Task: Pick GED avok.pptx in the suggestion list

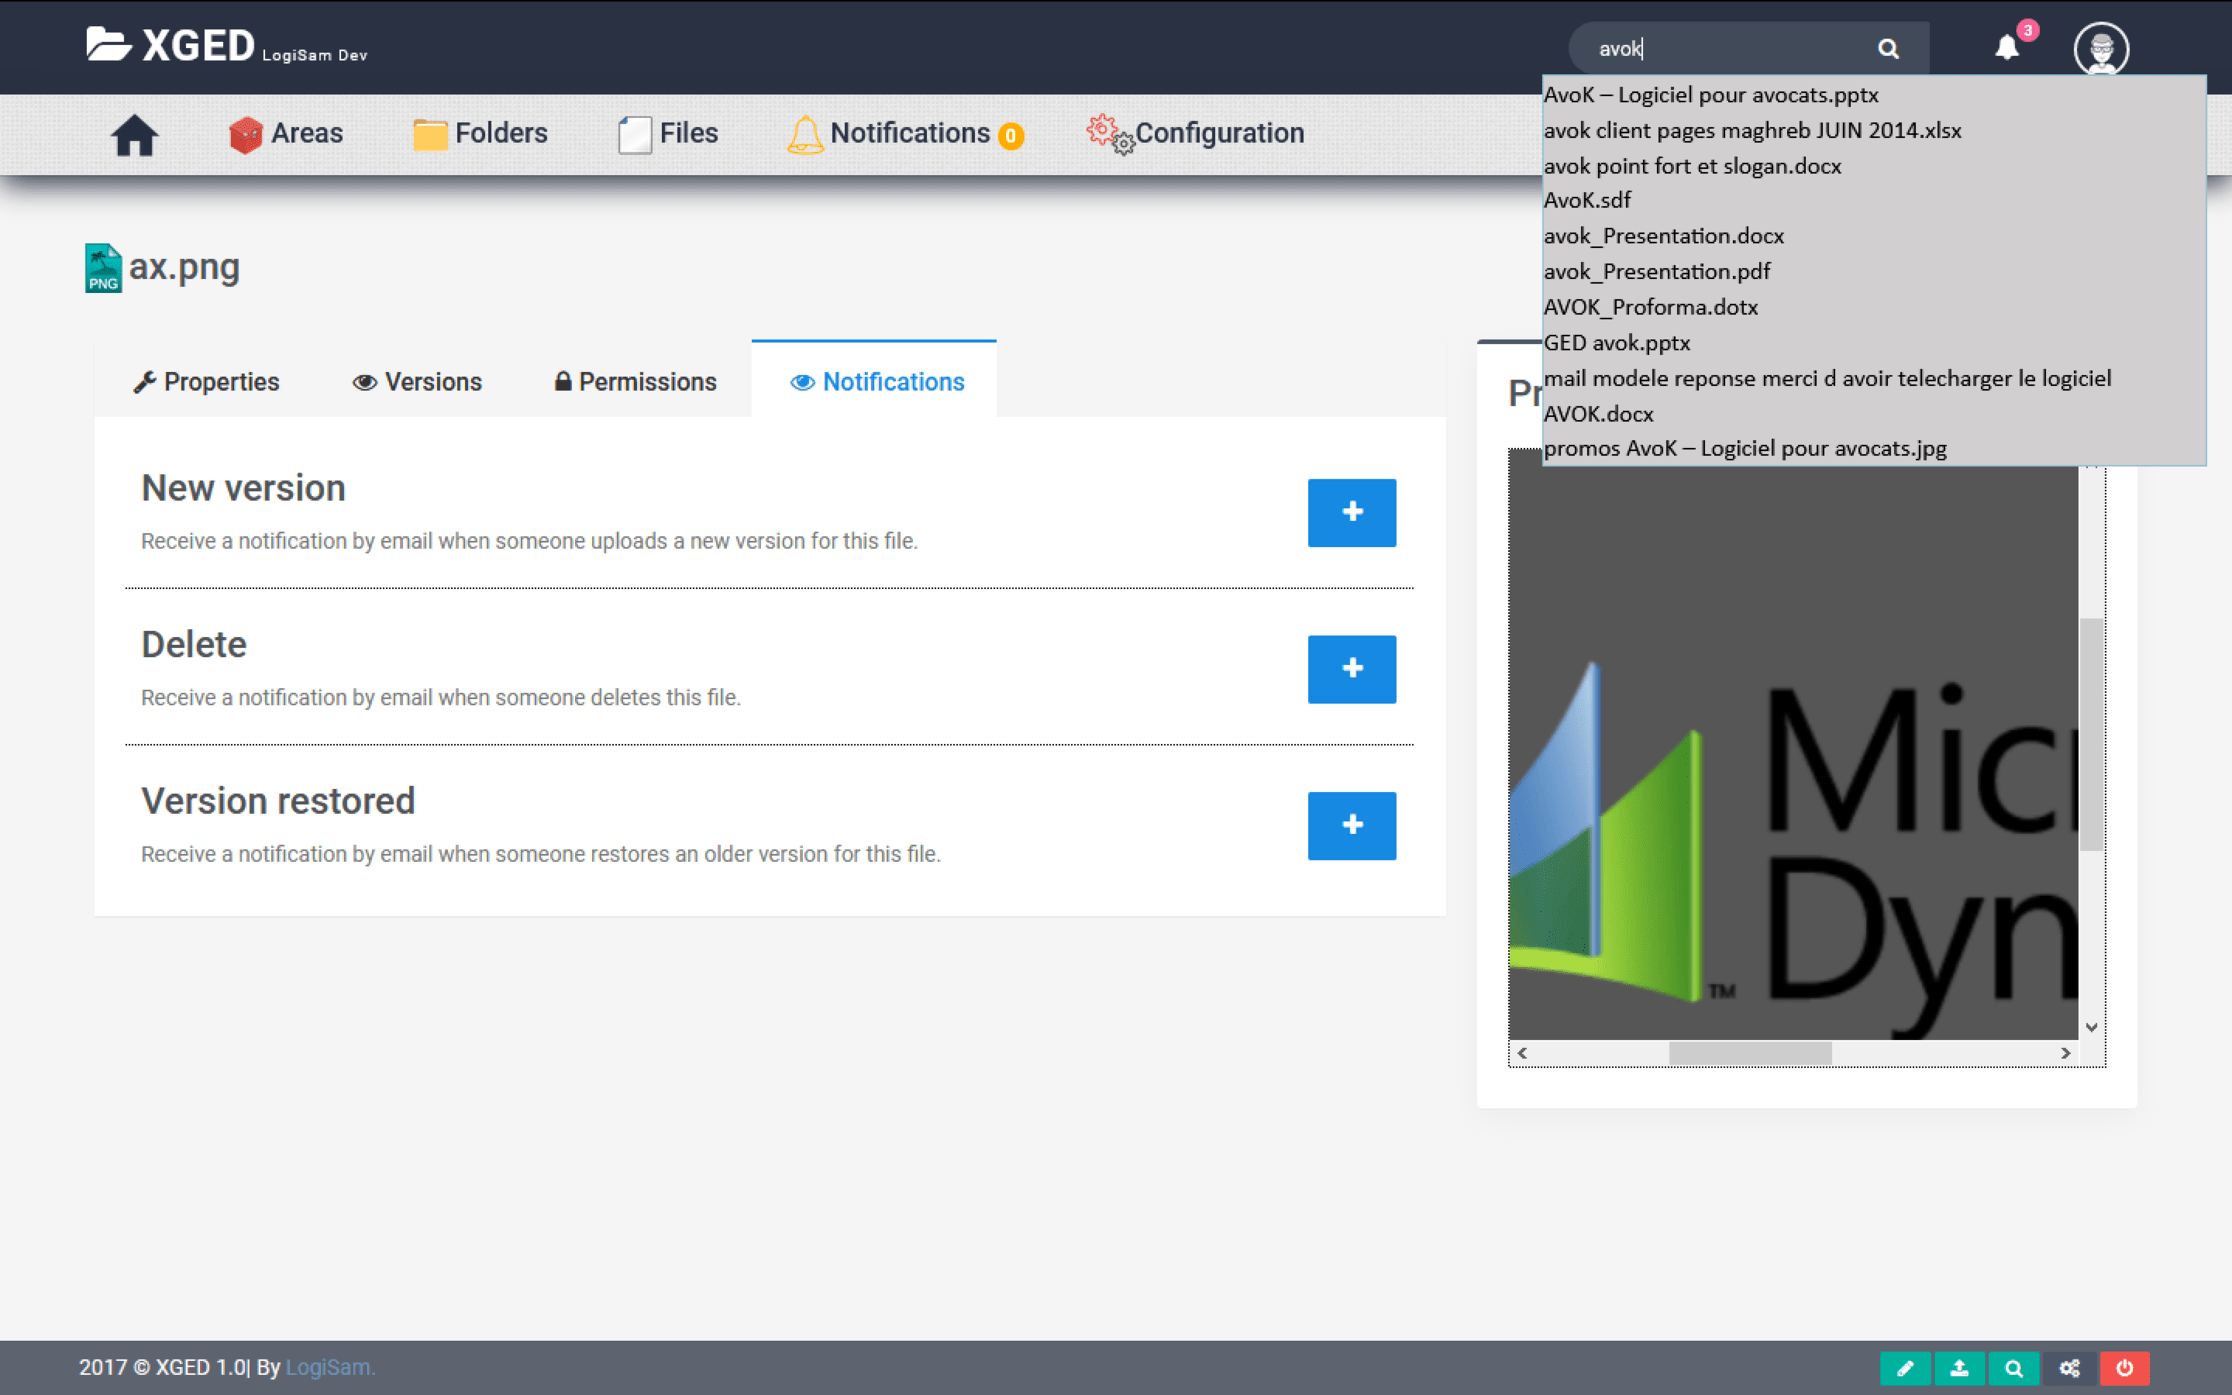Action: pyautogui.click(x=1616, y=342)
